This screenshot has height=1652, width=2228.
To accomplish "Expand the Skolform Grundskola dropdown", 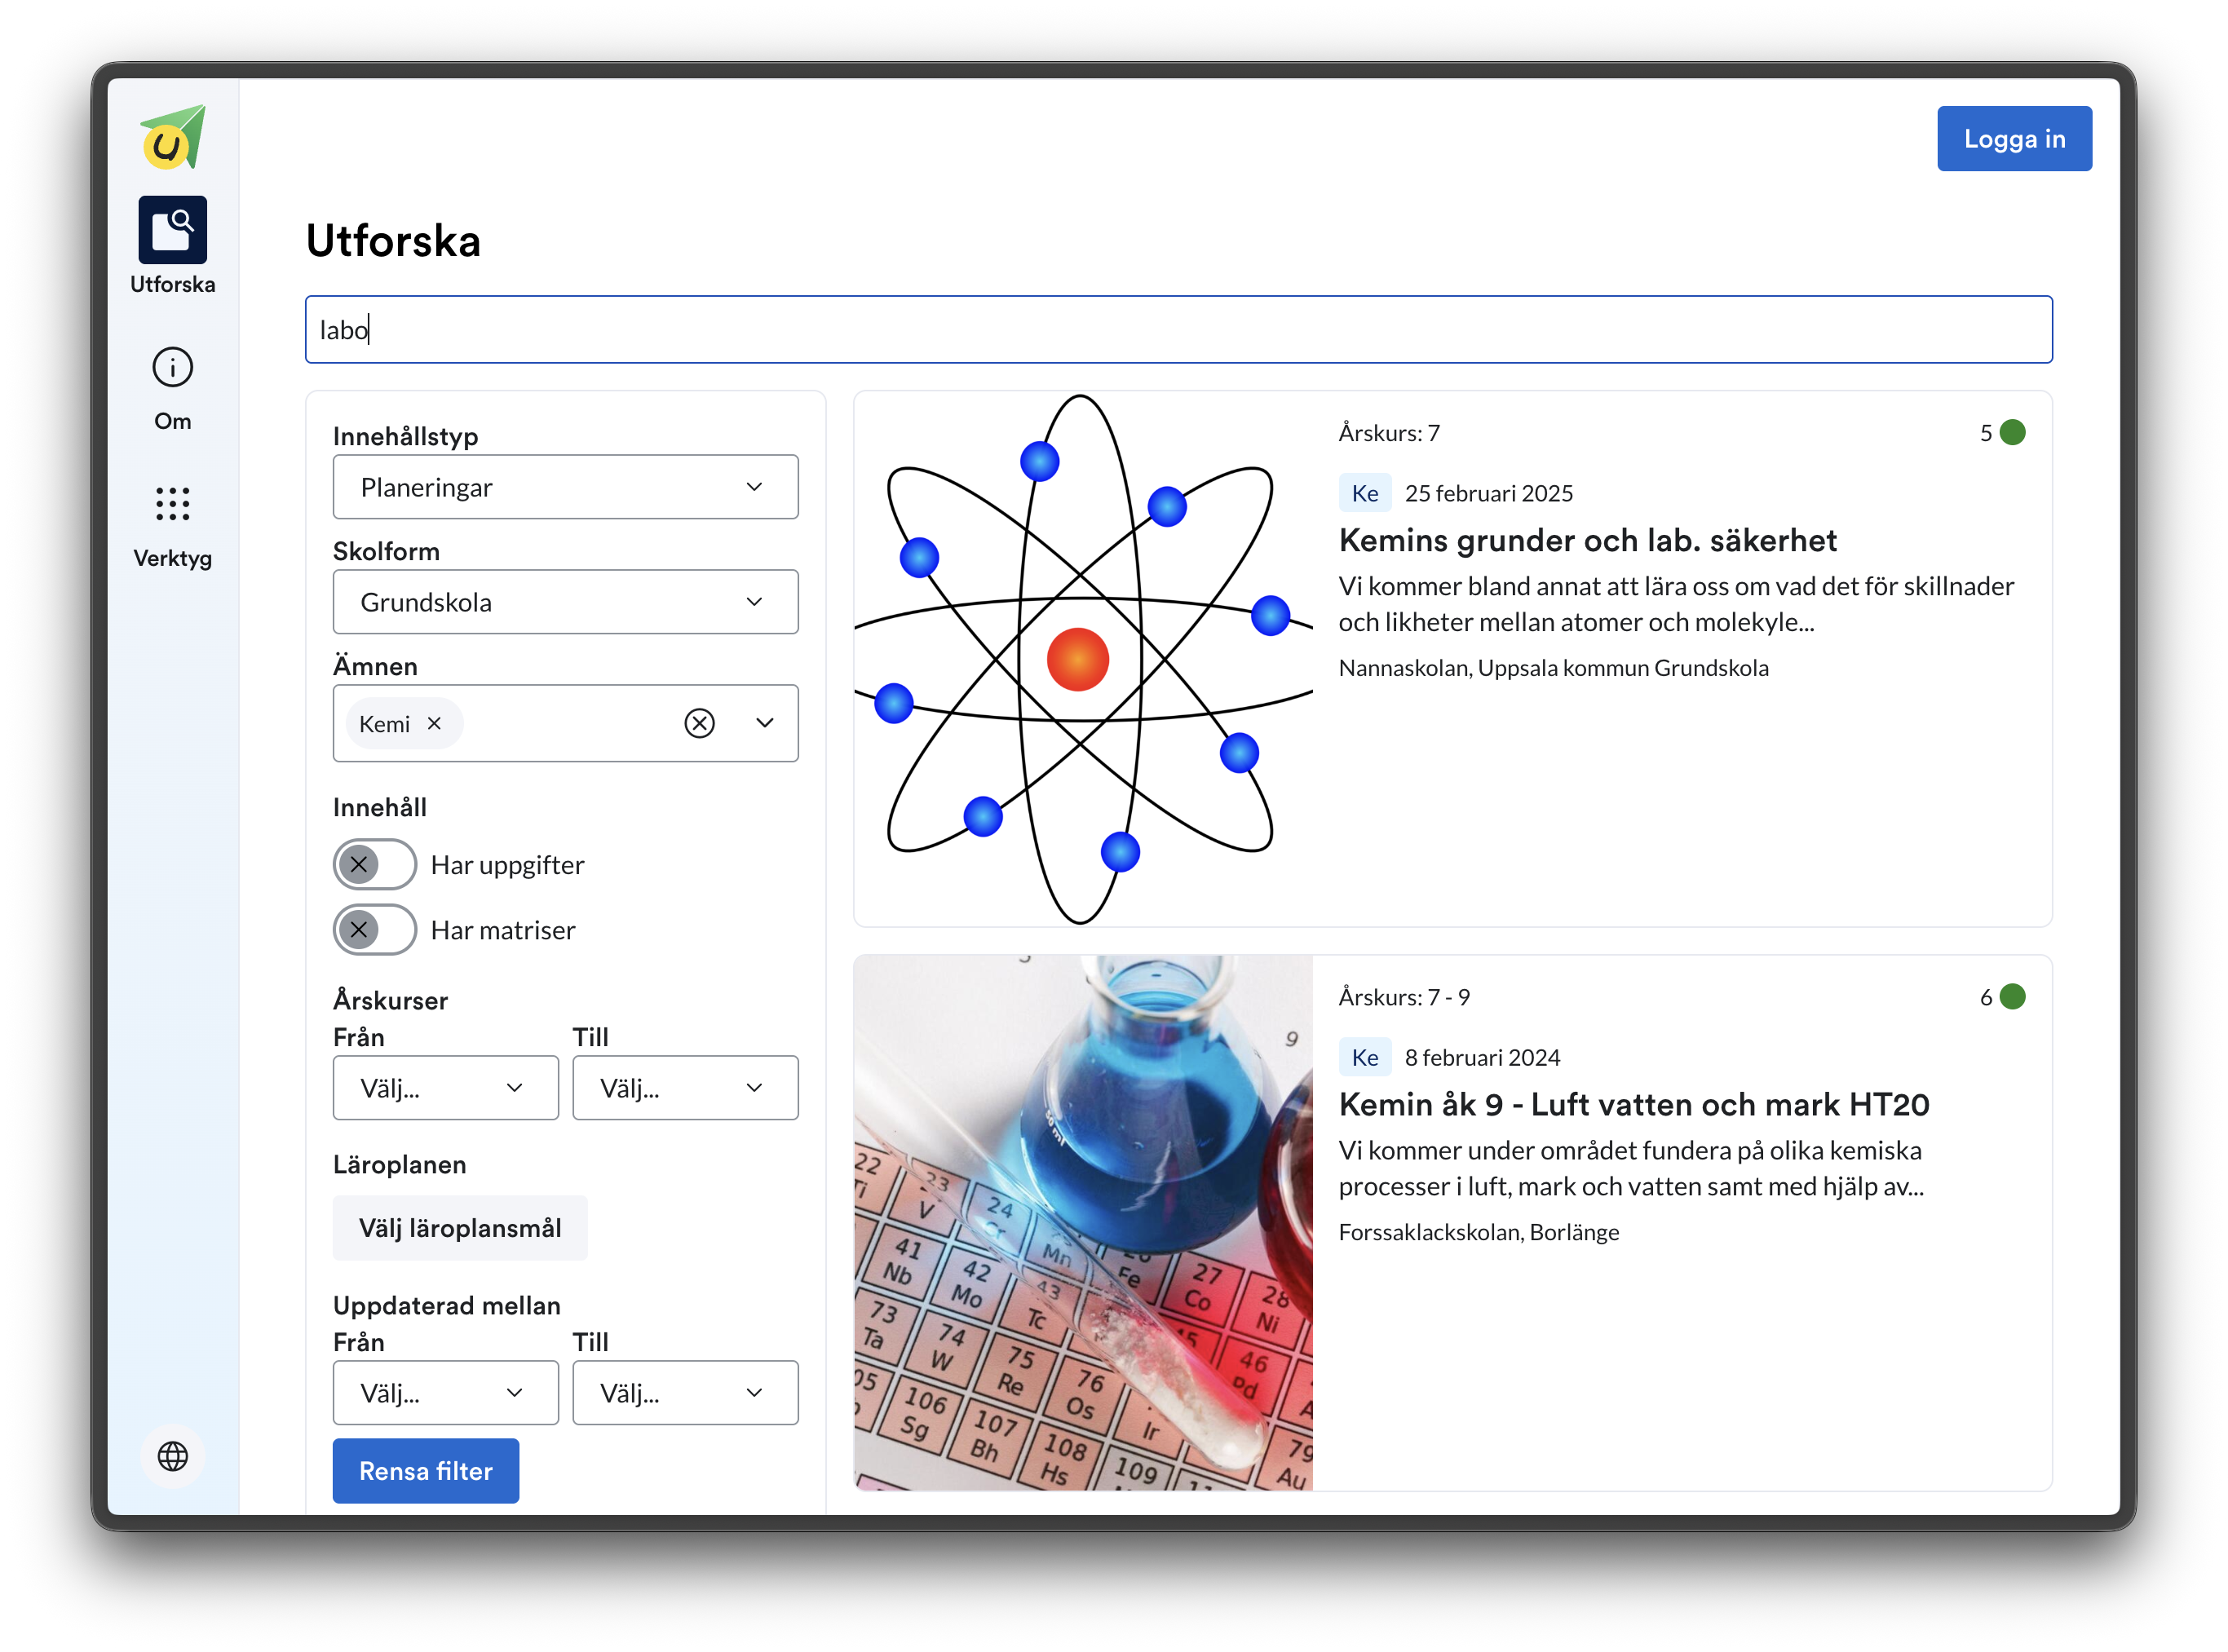I will coord(565,602).
